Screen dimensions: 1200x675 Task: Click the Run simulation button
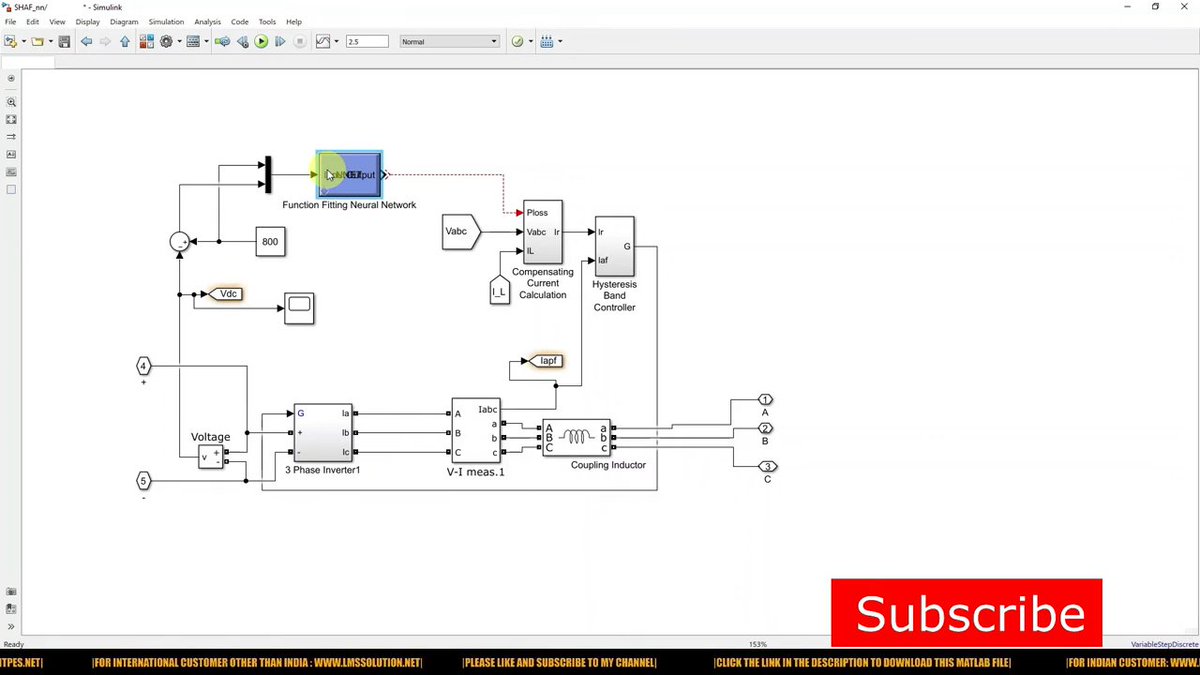[x=261, y=41]
